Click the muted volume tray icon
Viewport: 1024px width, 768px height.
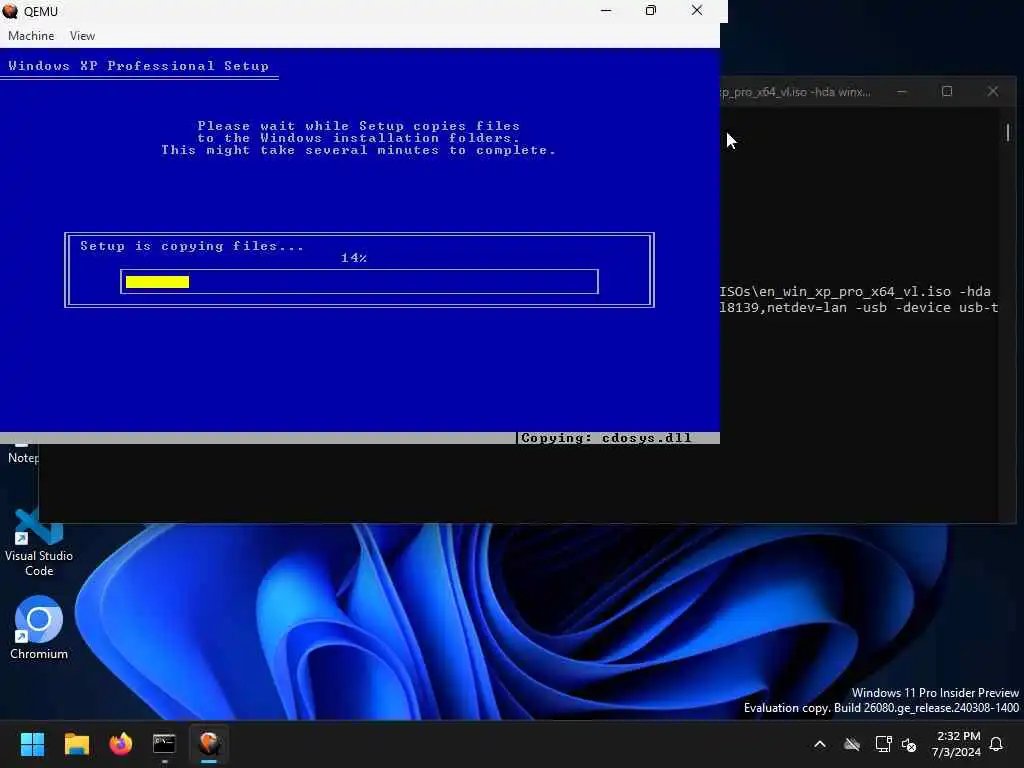pyautogui.click(x=909, y=744)
